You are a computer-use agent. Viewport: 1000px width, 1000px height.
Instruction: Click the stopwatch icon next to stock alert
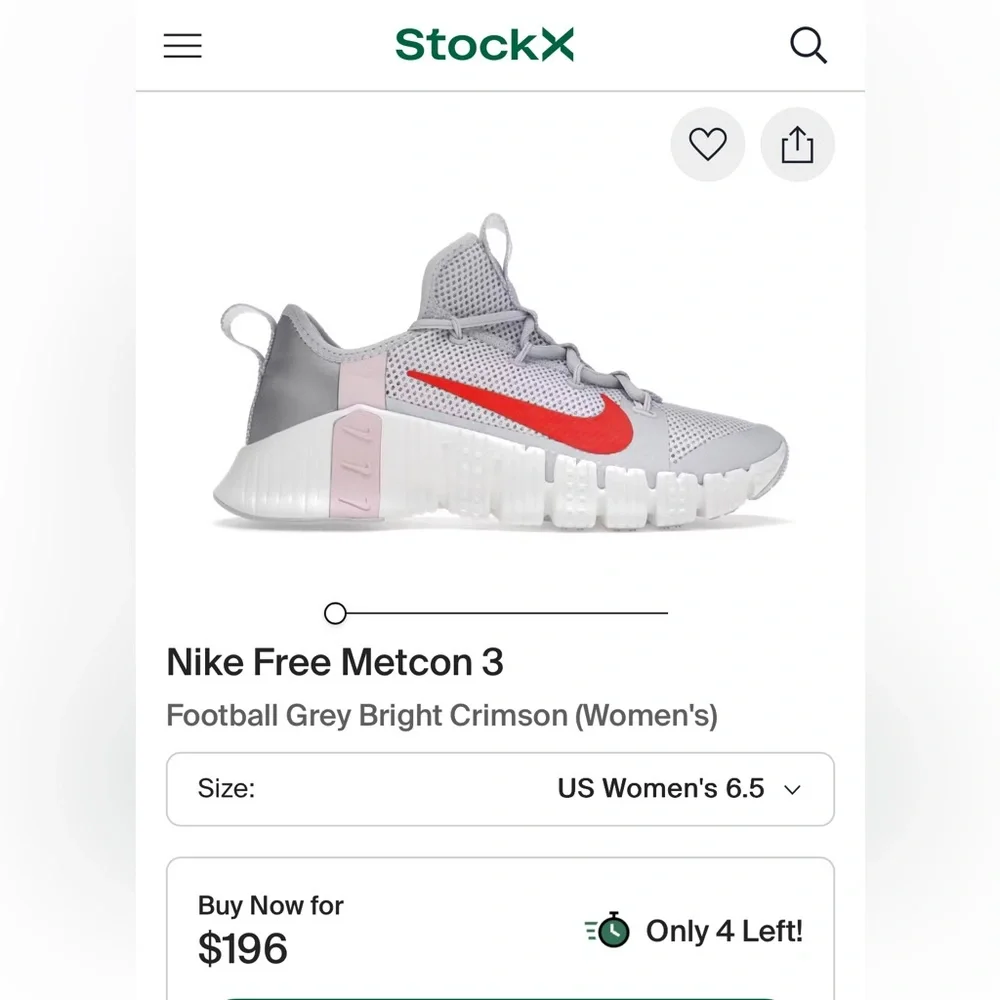(x=608, y=930)
